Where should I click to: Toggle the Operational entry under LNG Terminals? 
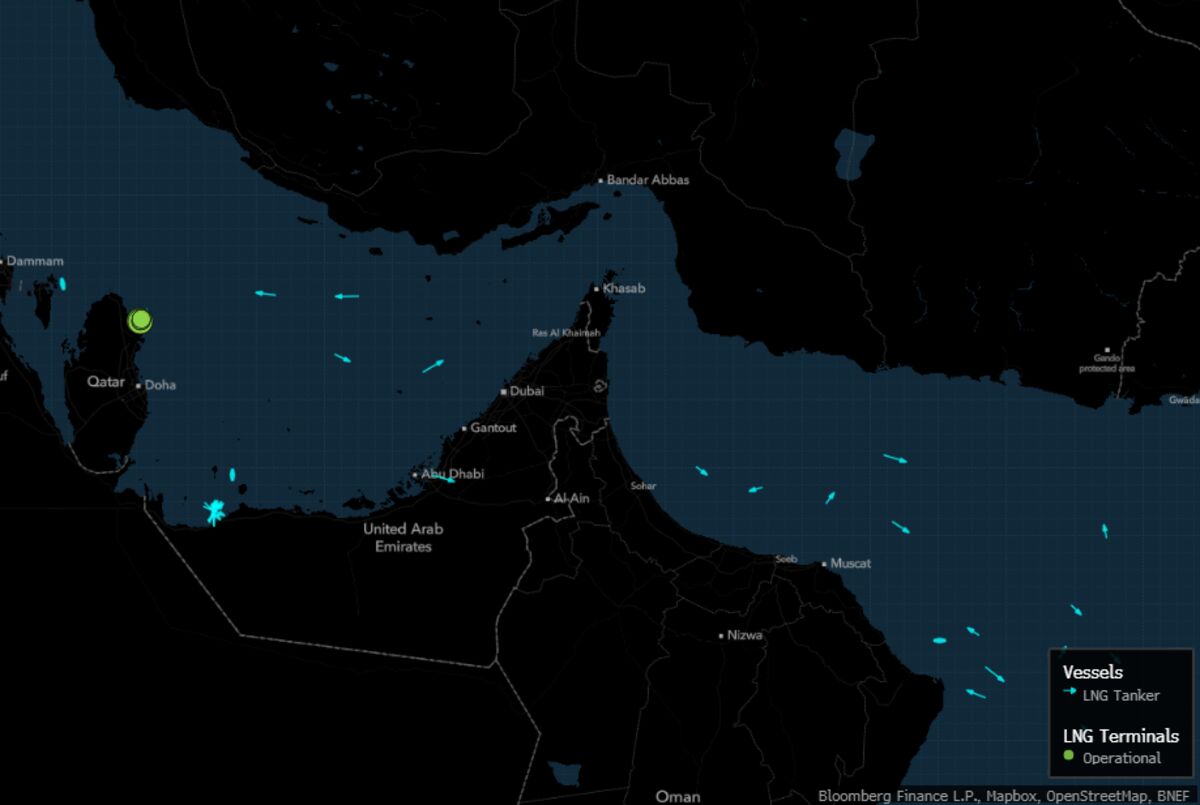tap(1120, 758)
